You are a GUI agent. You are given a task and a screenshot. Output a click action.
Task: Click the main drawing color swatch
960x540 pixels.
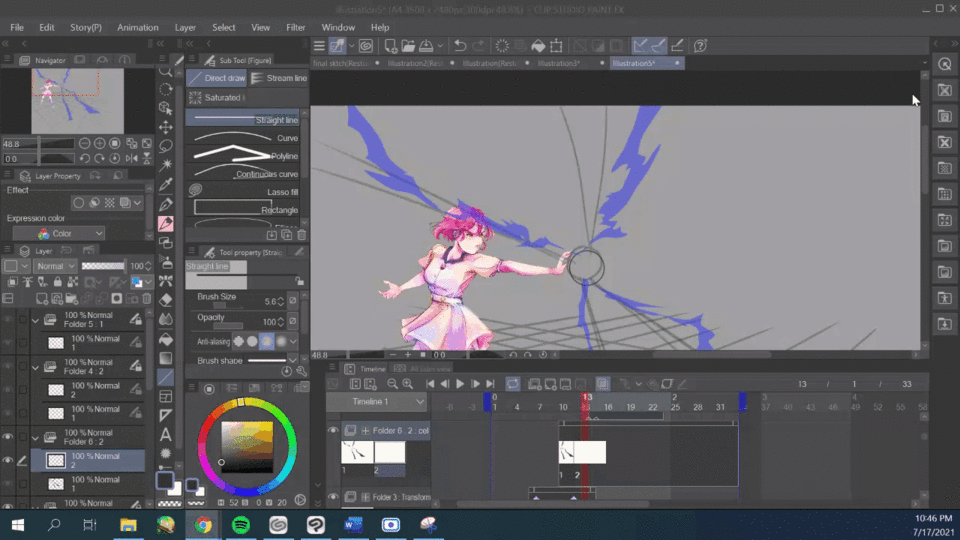tap(165, 481)
